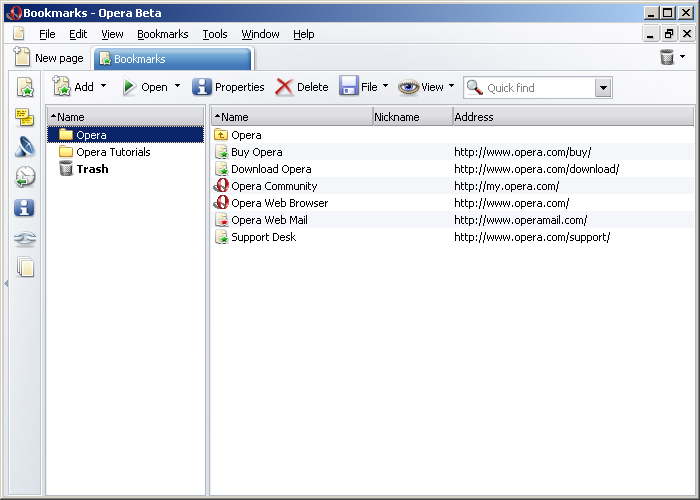Open the Info panel in the sidebar

point(25,208)
